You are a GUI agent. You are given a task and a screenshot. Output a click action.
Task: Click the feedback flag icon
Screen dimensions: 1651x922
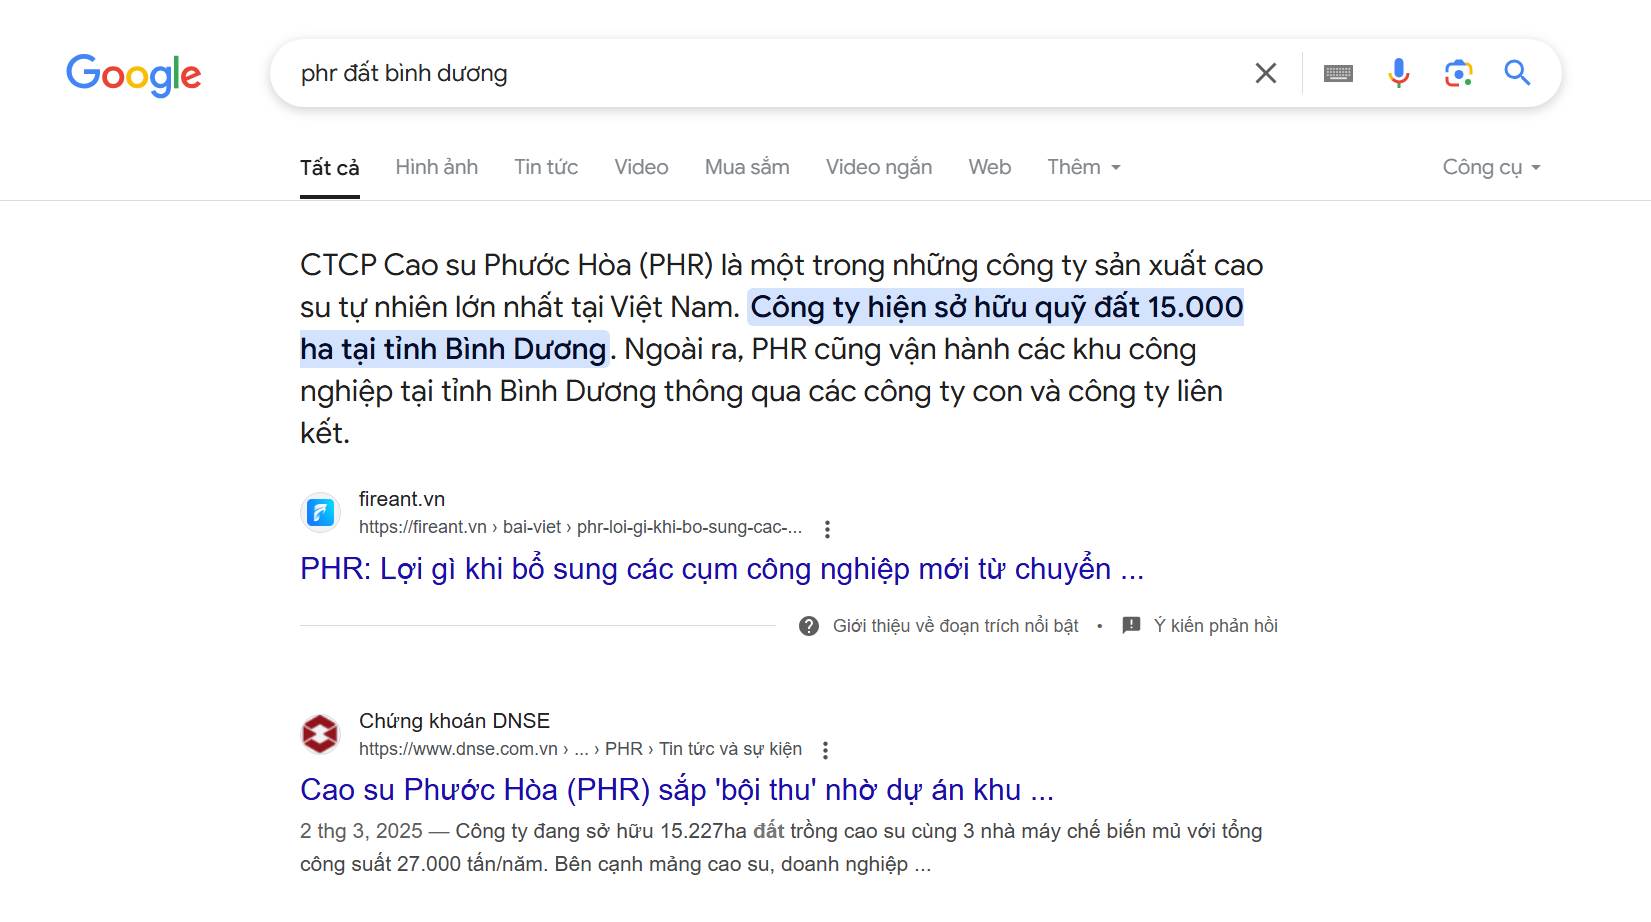(1131, 626)
